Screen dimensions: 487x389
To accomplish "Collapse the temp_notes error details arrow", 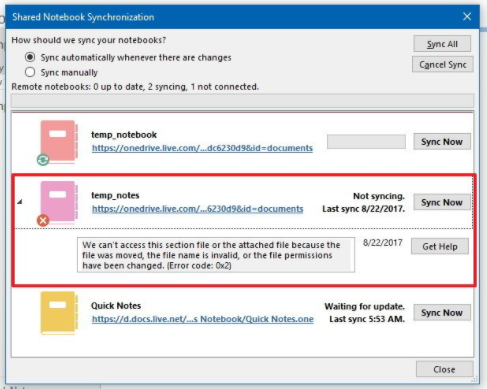I will coord(20,202).
